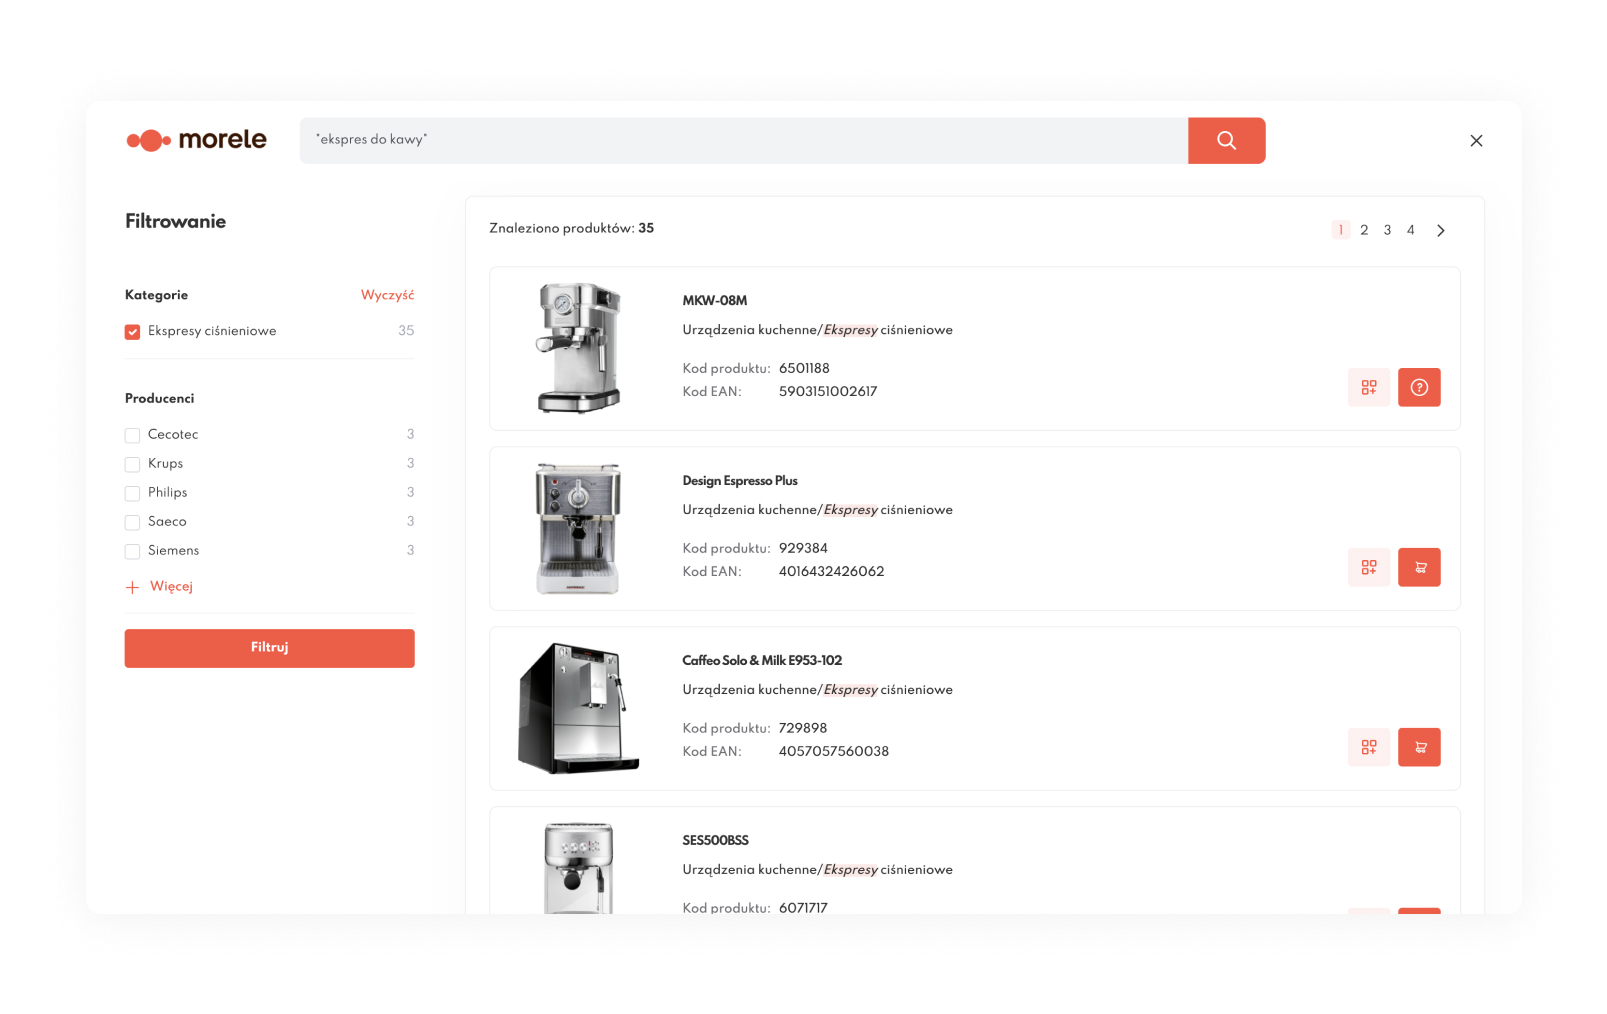Image resolution: width=1607 pixels, height=1014 pixels.
Task: Add Design Espresso Plus to cart
Action: click(1418, 567)
